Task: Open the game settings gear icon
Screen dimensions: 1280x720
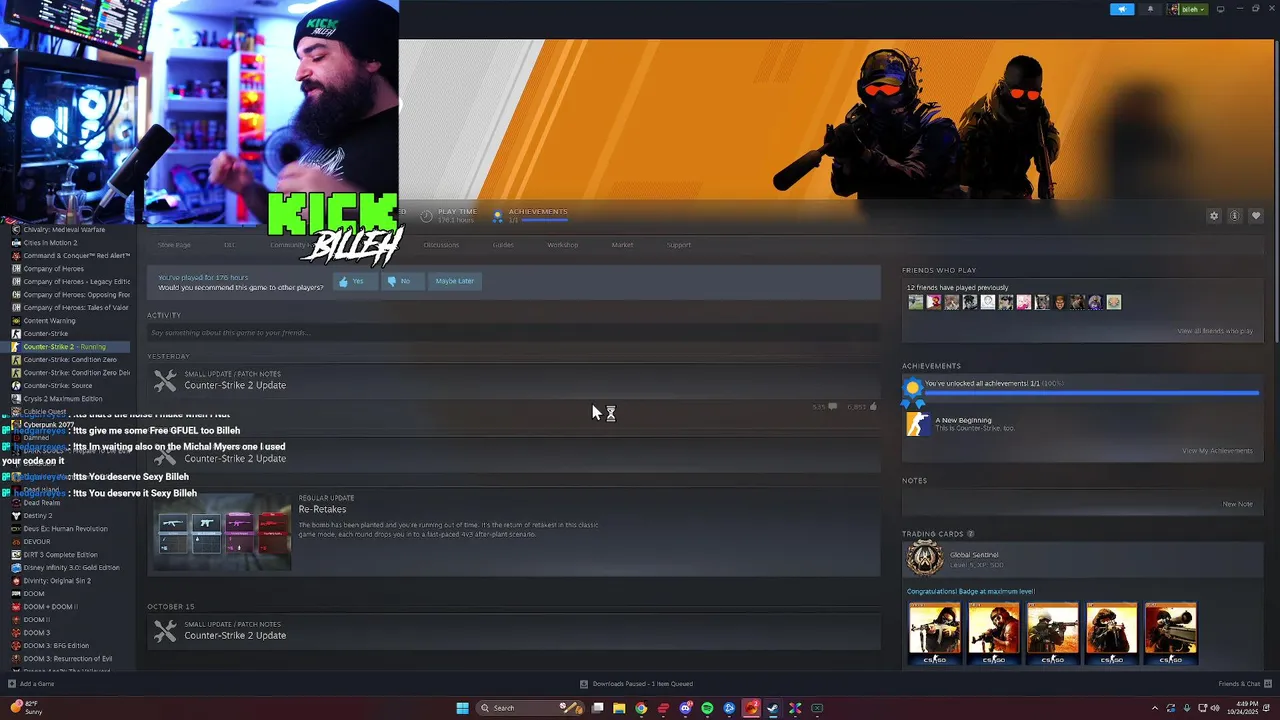Action: pyautogui.click(x=1214, y=216)
